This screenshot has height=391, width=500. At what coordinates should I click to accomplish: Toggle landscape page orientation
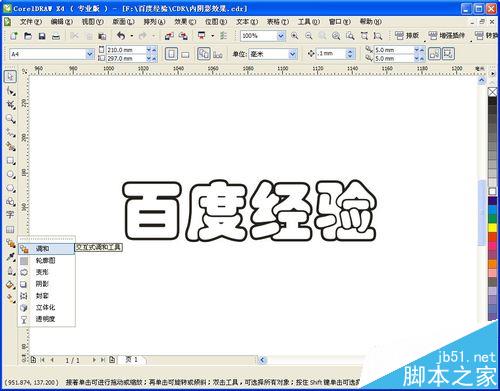tap(185, 54)
